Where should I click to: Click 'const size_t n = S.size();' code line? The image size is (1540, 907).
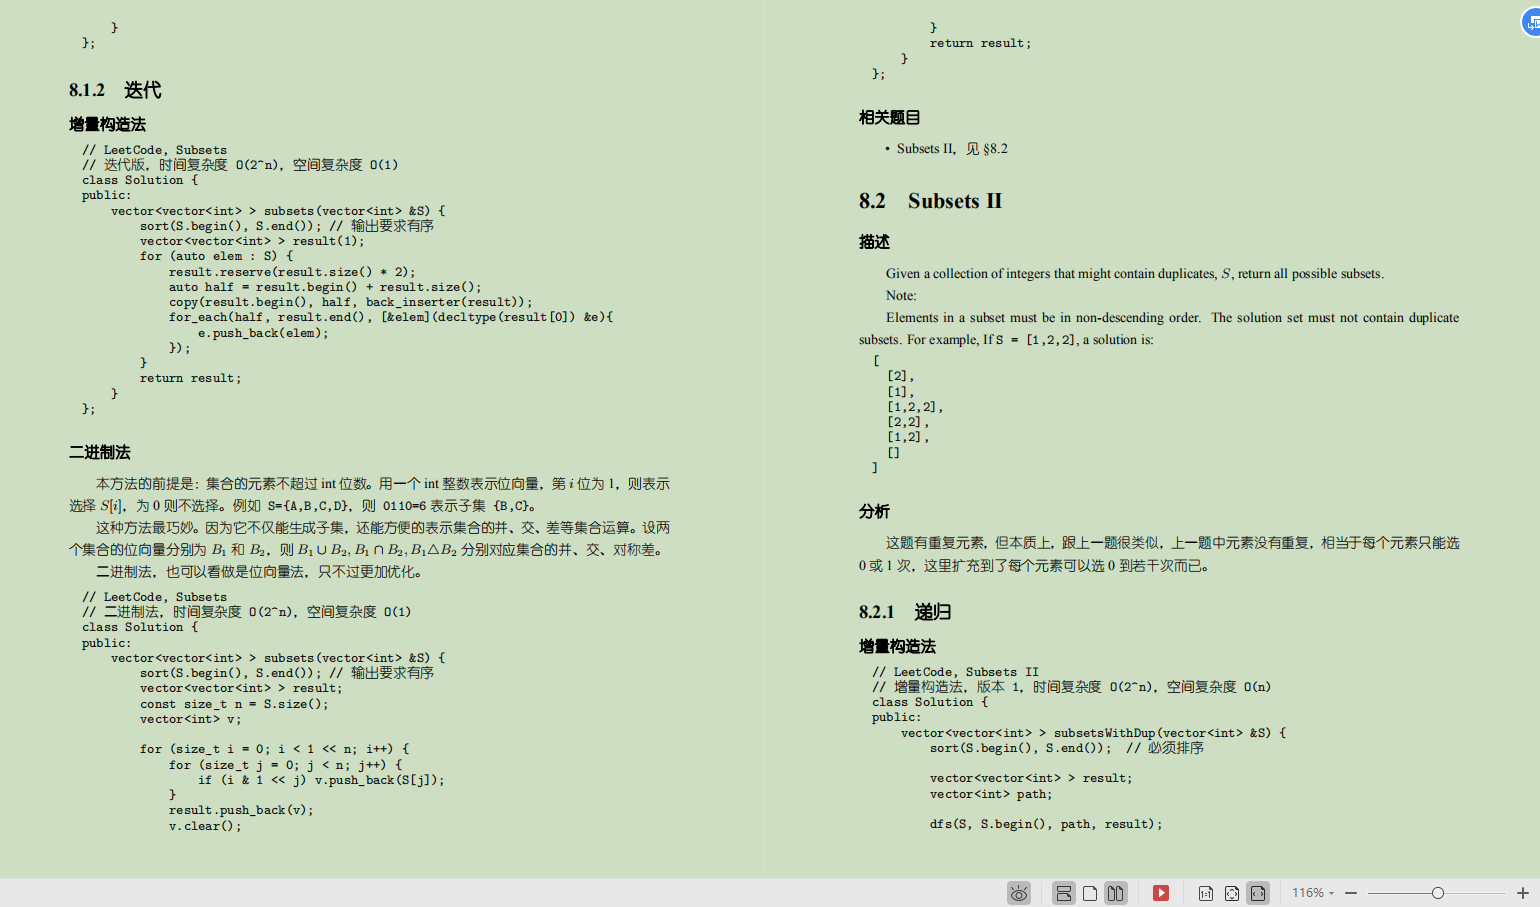point(234,704)
